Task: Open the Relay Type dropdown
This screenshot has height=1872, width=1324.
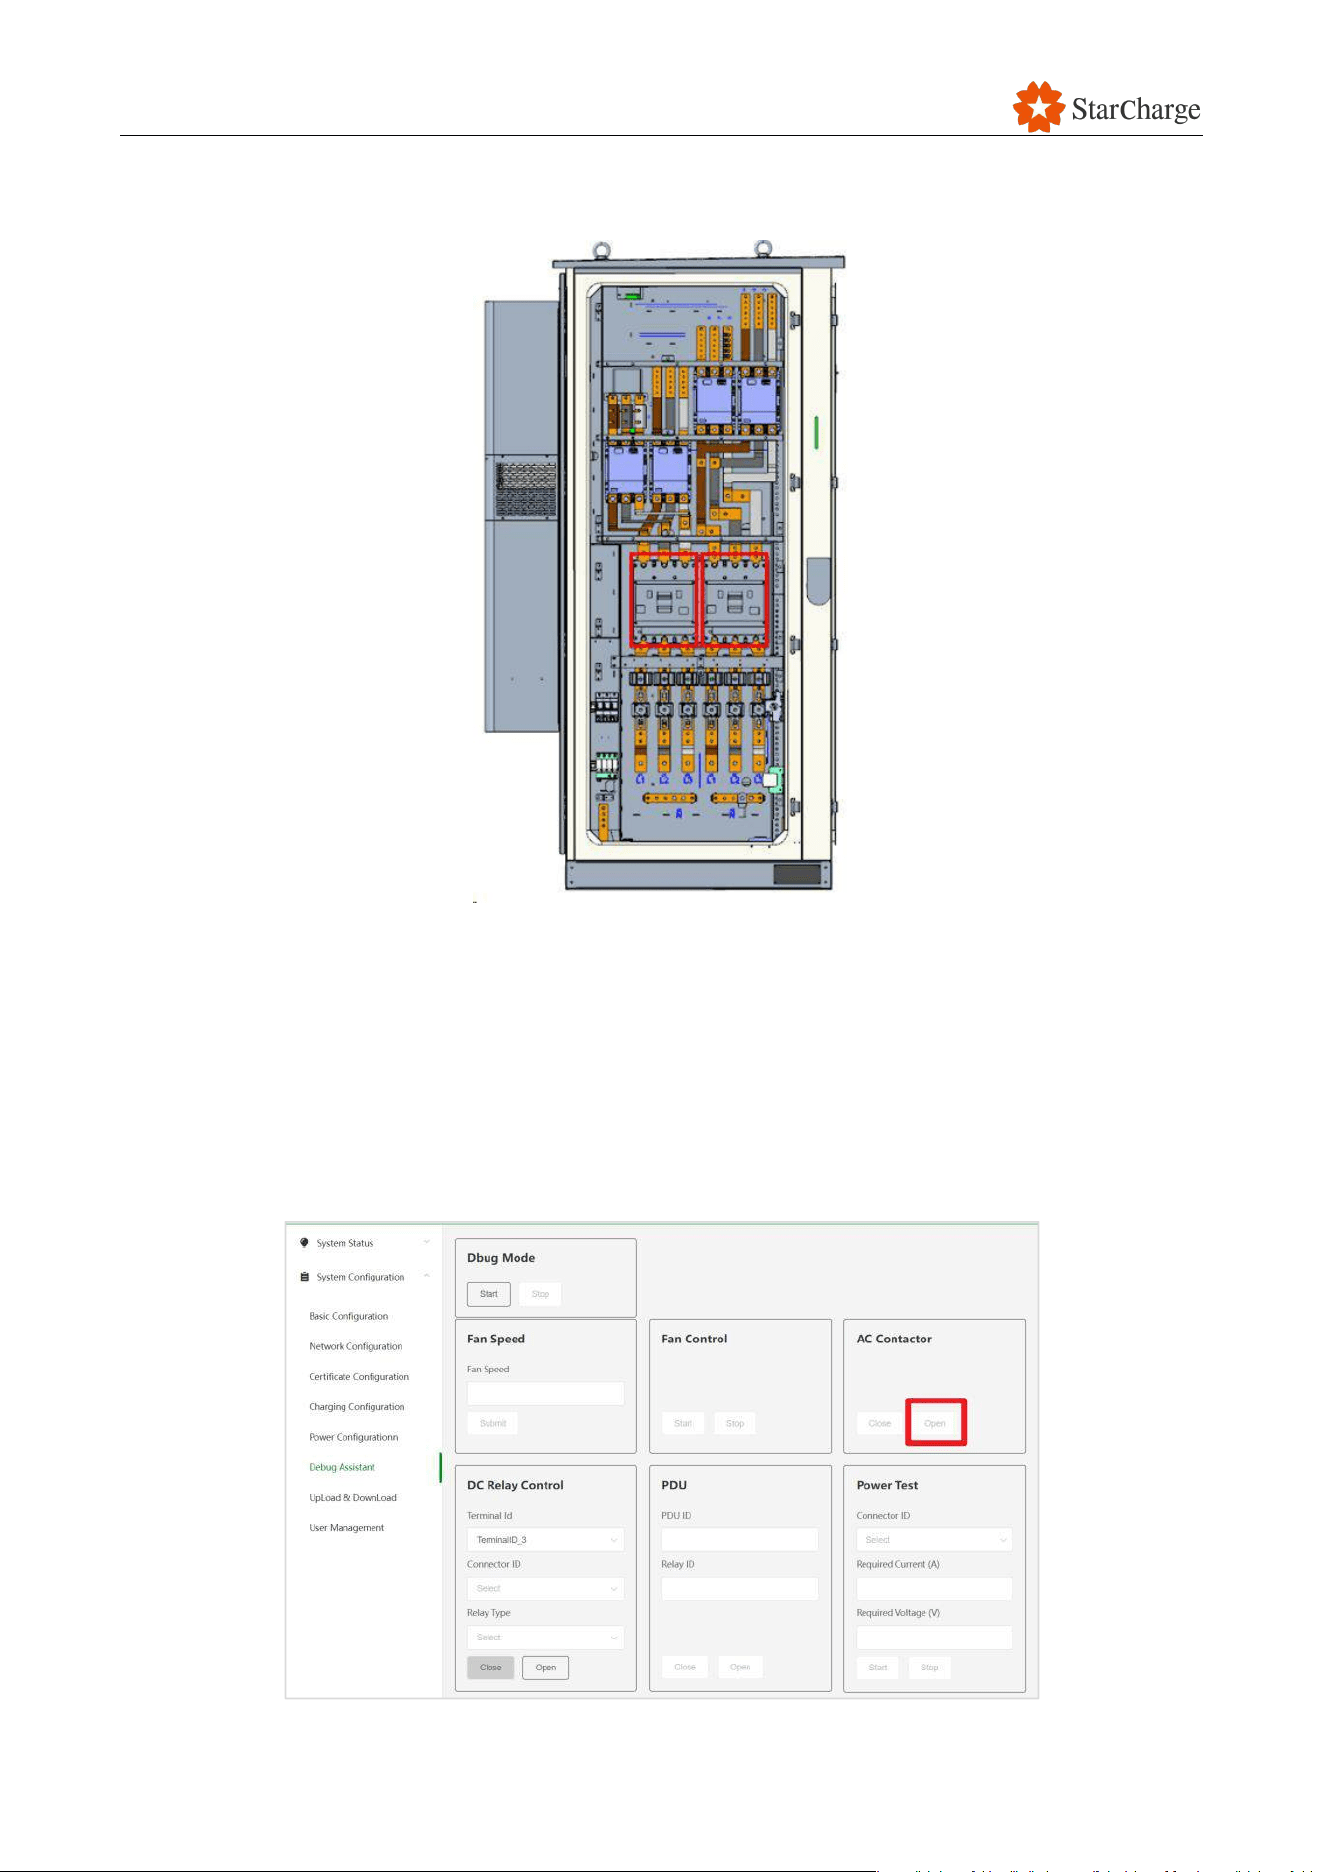Action: pos(545,1637)
